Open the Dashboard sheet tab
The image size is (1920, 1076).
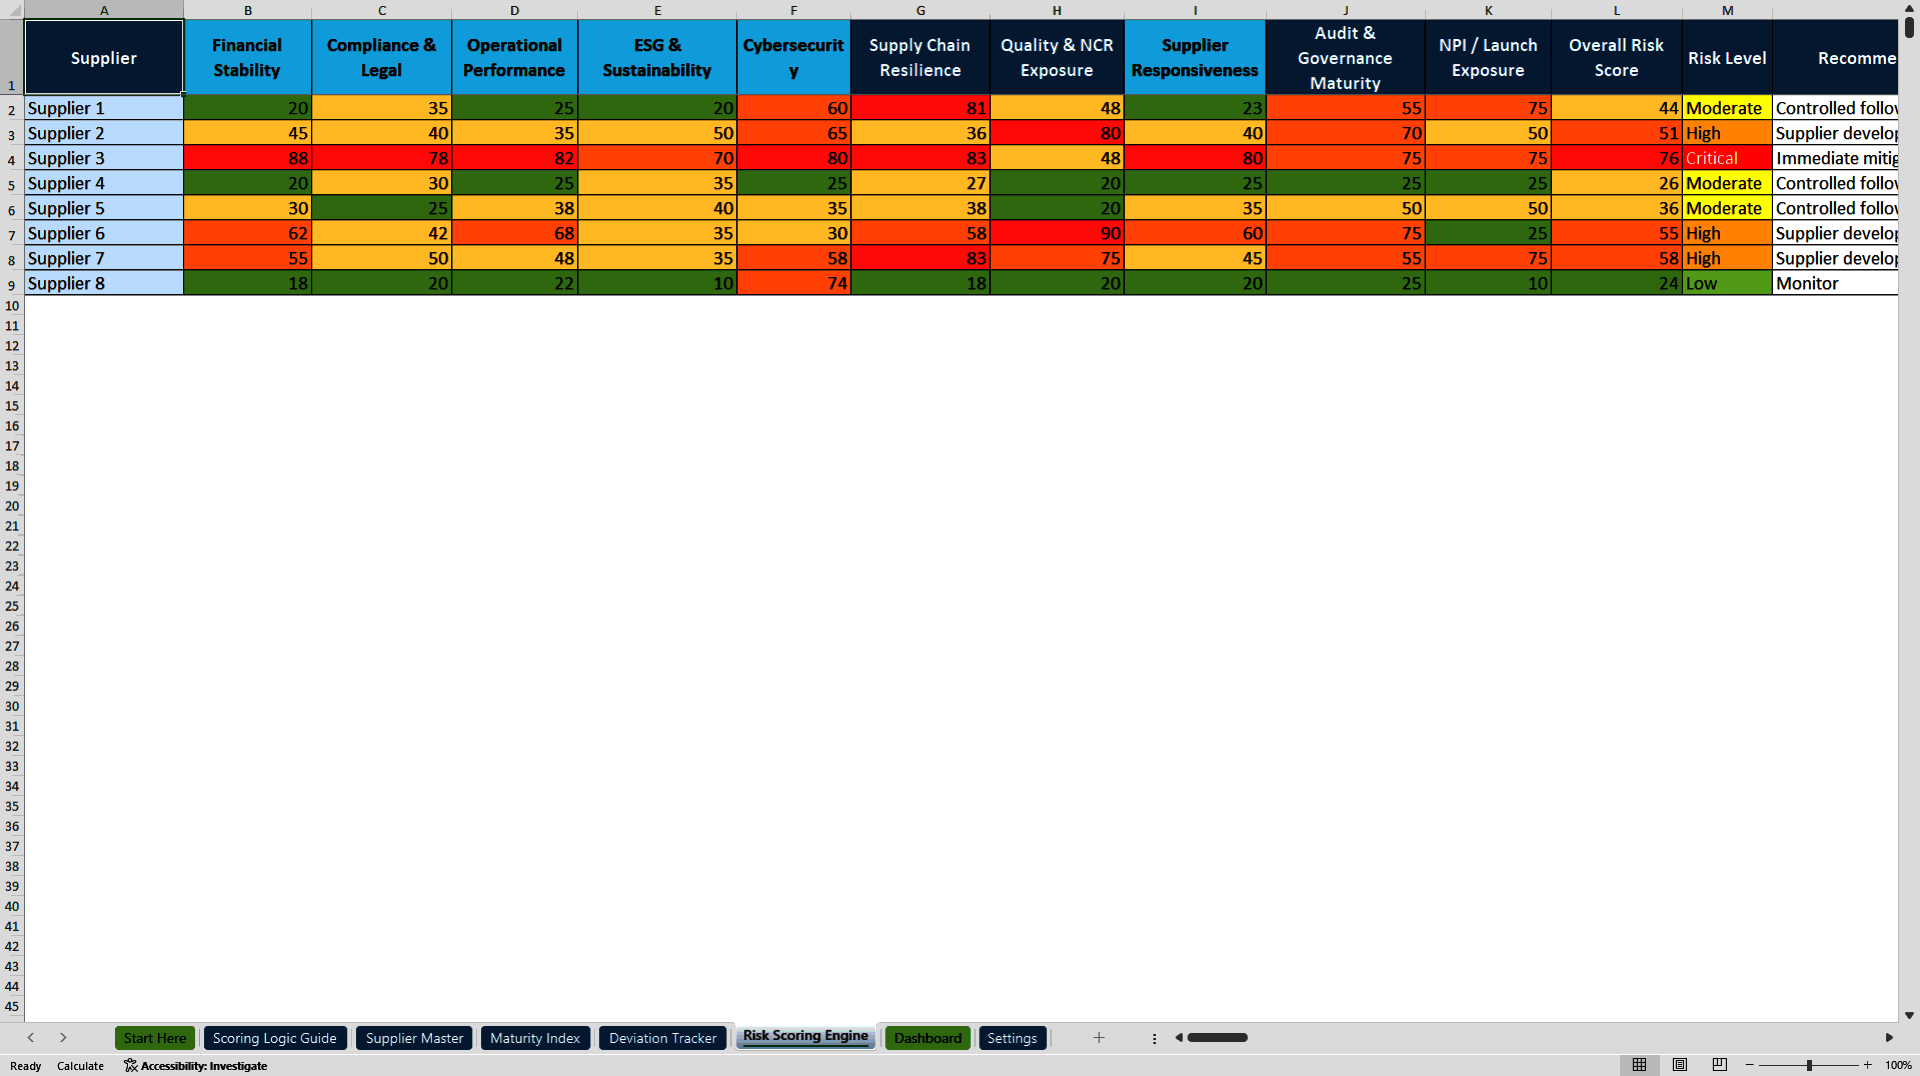click(927, 1038)
